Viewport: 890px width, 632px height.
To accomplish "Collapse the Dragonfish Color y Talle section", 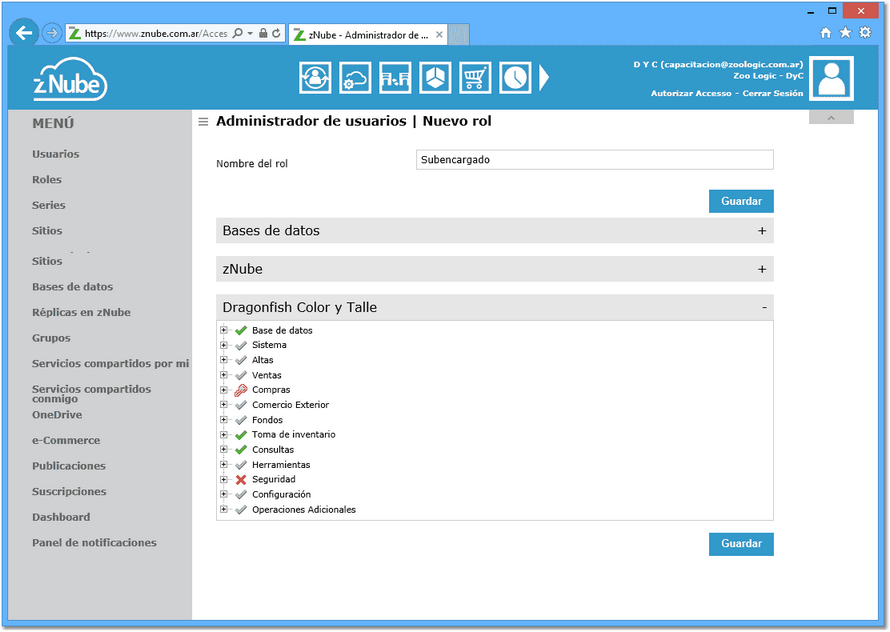I will click(x=764, y=308).
